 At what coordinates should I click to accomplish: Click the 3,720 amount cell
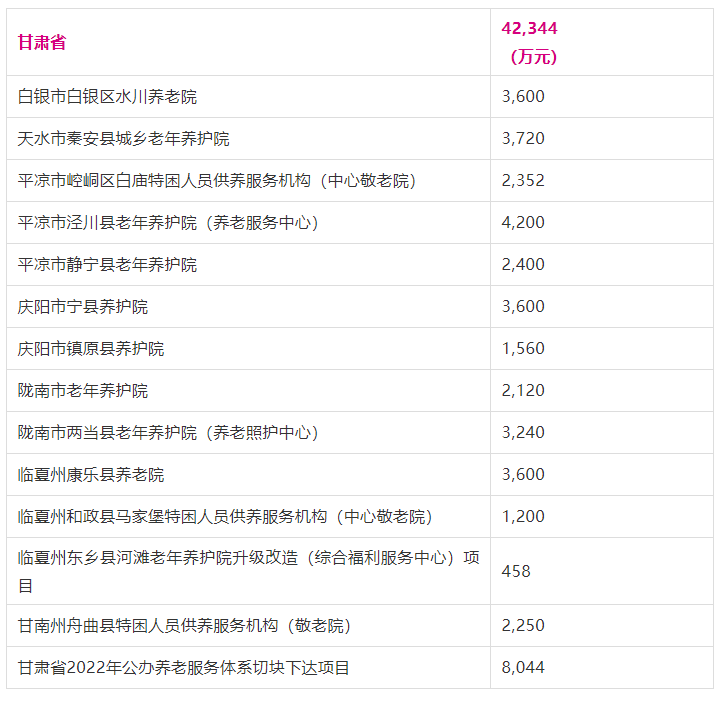click(523, 139)
